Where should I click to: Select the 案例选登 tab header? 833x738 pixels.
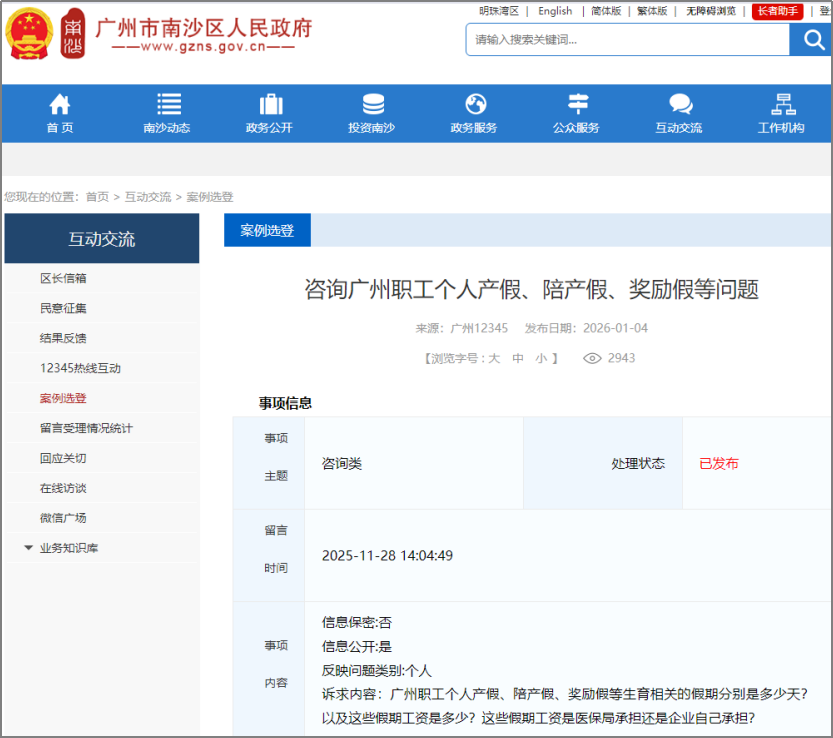pos(267,230)
